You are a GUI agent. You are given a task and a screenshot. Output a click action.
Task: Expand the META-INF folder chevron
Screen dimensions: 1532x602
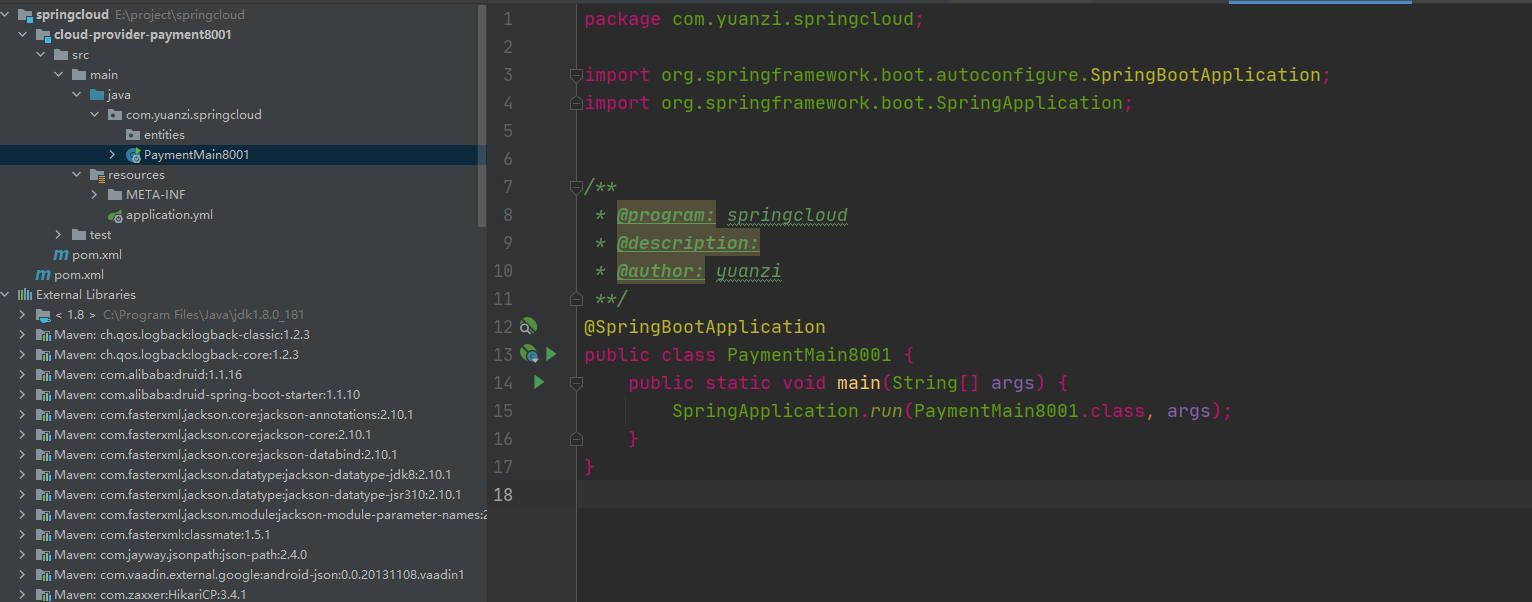(95, 195)
